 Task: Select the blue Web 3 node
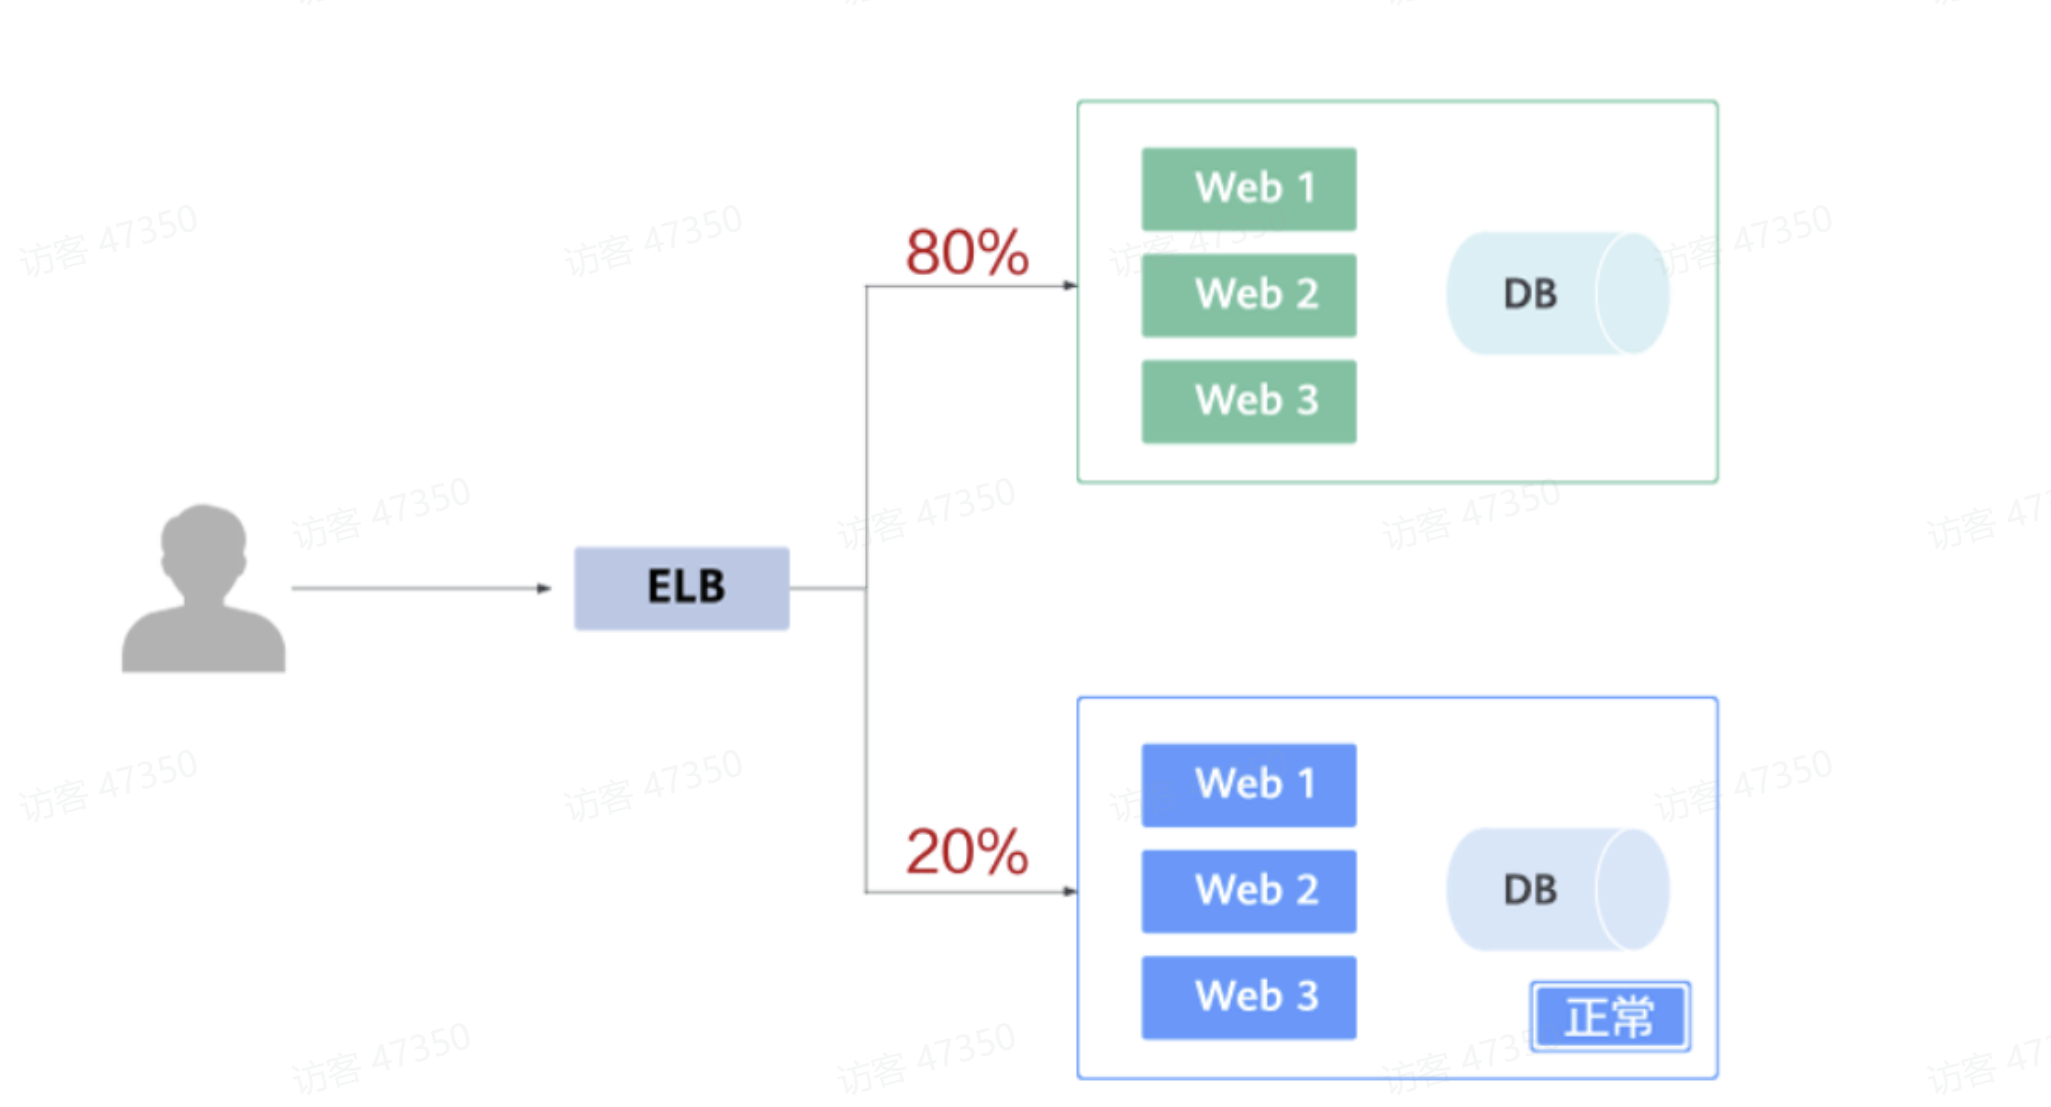tap(1249, 997)
